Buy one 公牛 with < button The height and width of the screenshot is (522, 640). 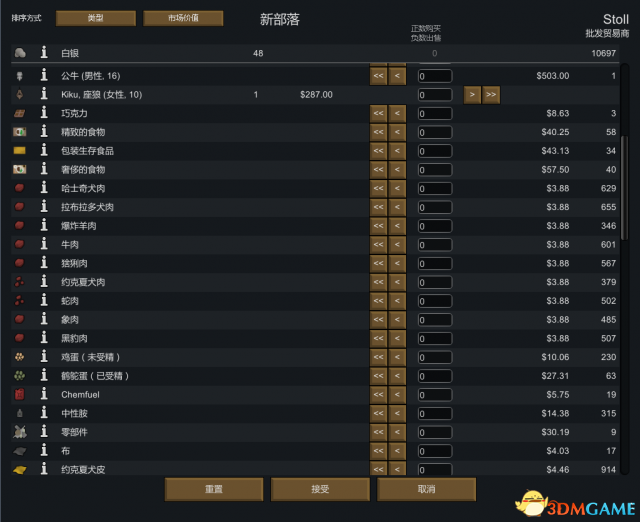(x=397, y=76)
